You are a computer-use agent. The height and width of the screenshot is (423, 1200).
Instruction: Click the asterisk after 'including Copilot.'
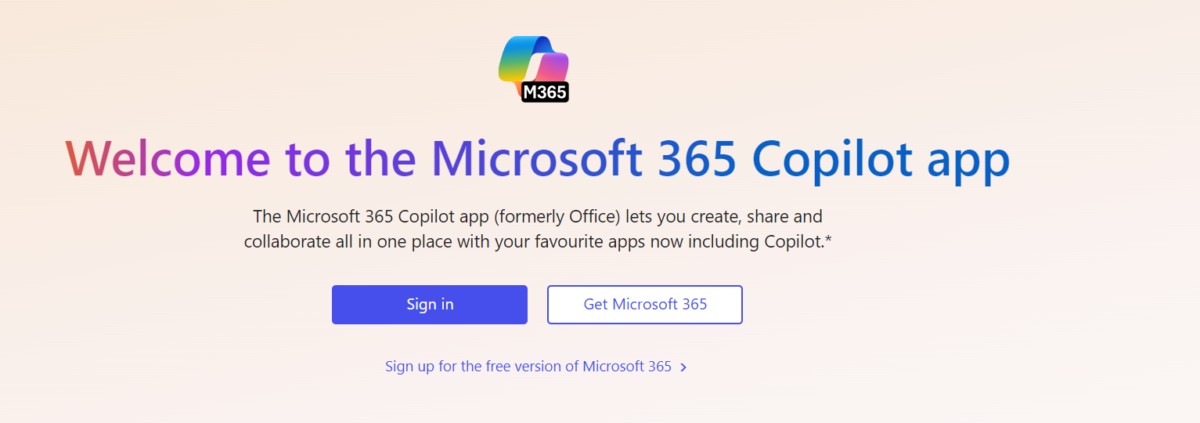(827, 240)
